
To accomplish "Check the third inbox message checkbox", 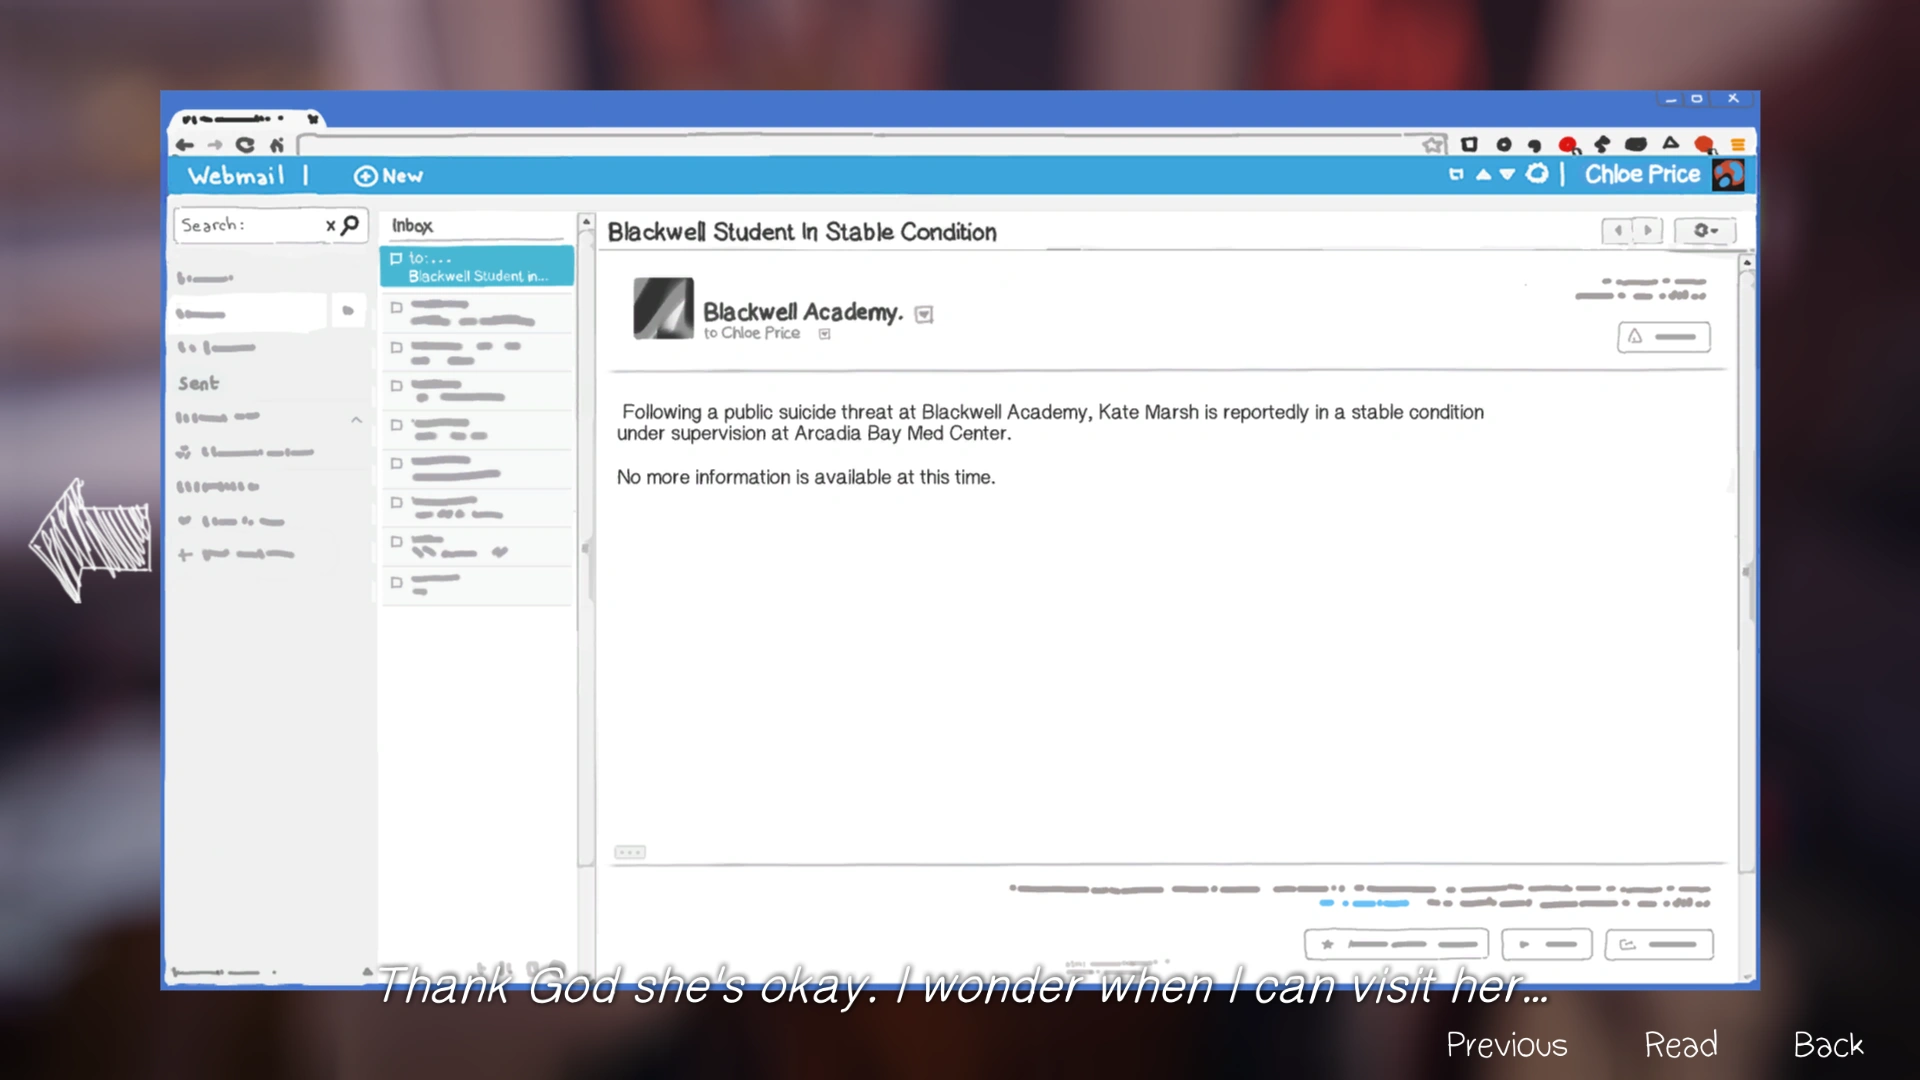I will coord(396,347).
